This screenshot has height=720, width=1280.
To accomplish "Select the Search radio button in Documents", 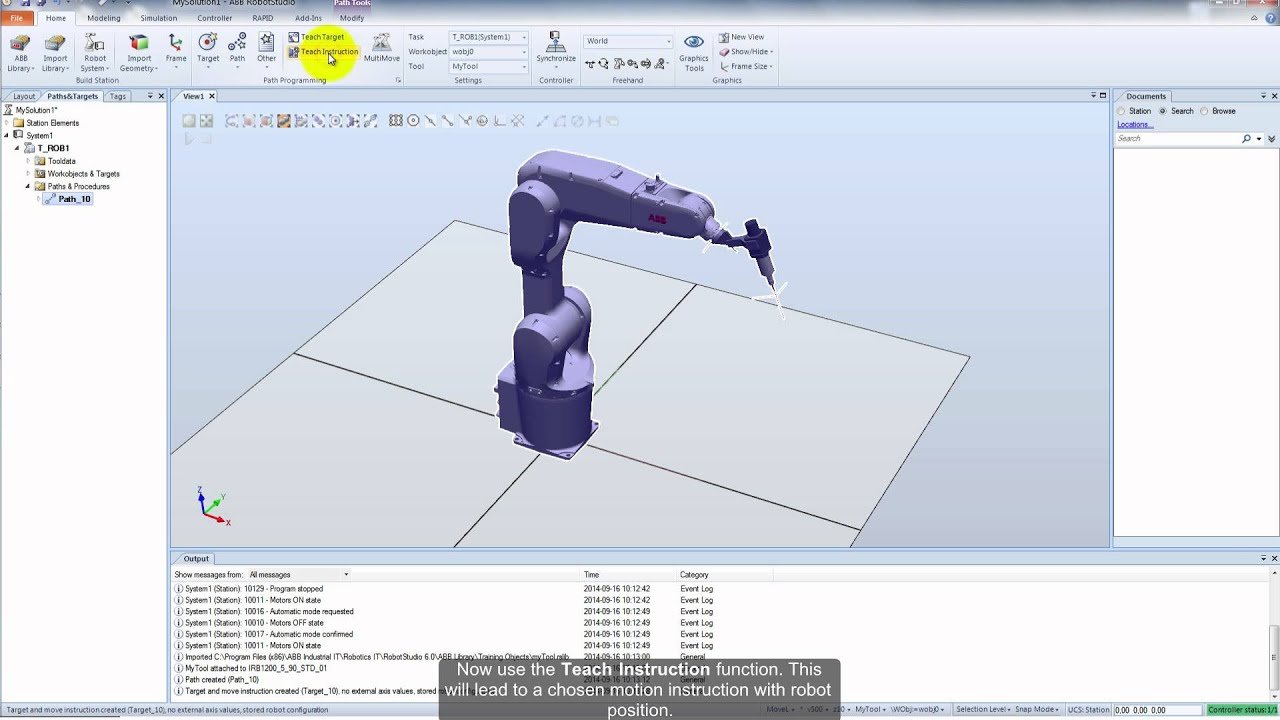I will 1162,111.
